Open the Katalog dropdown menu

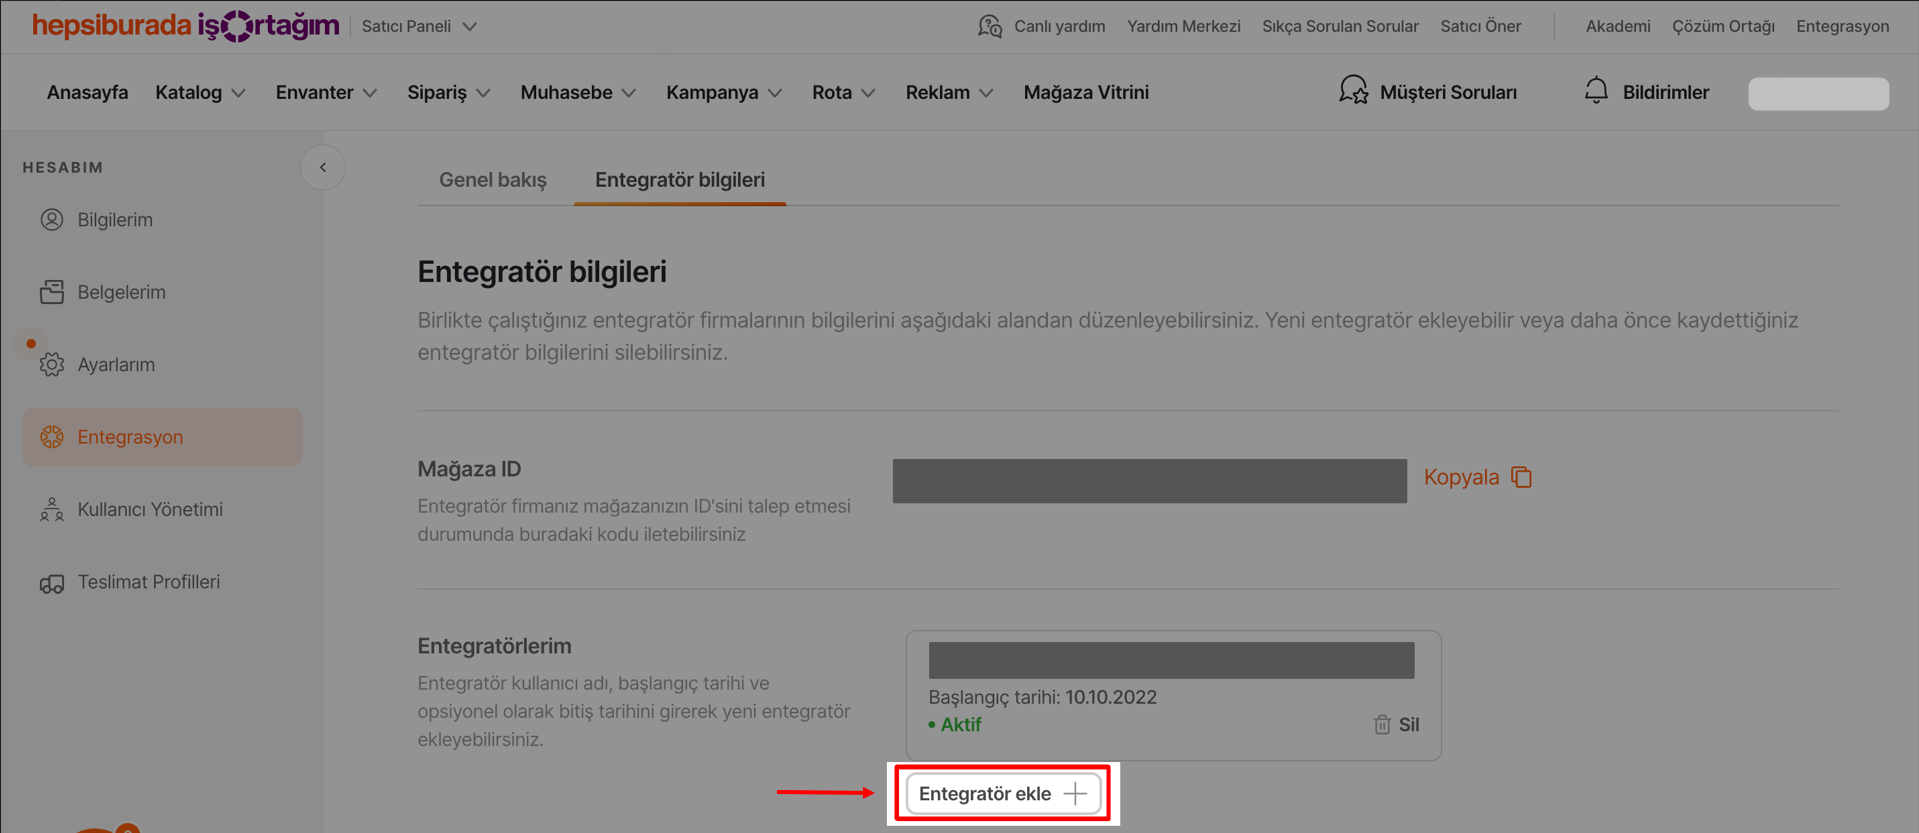200,92
